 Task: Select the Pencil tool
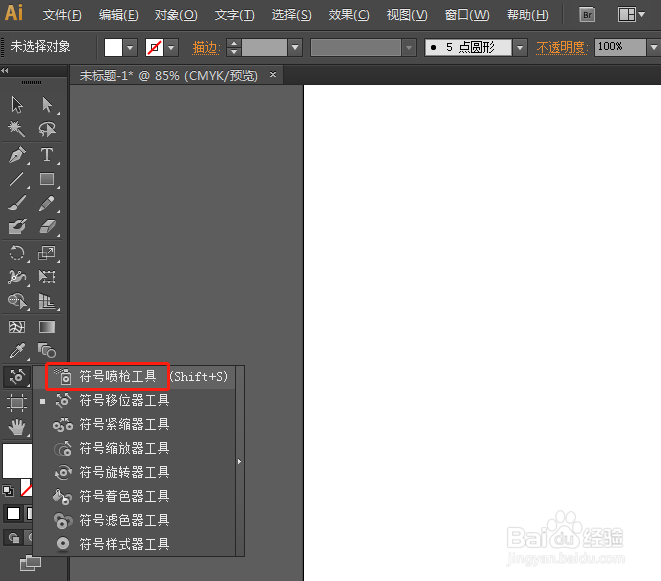click(47, 203)
